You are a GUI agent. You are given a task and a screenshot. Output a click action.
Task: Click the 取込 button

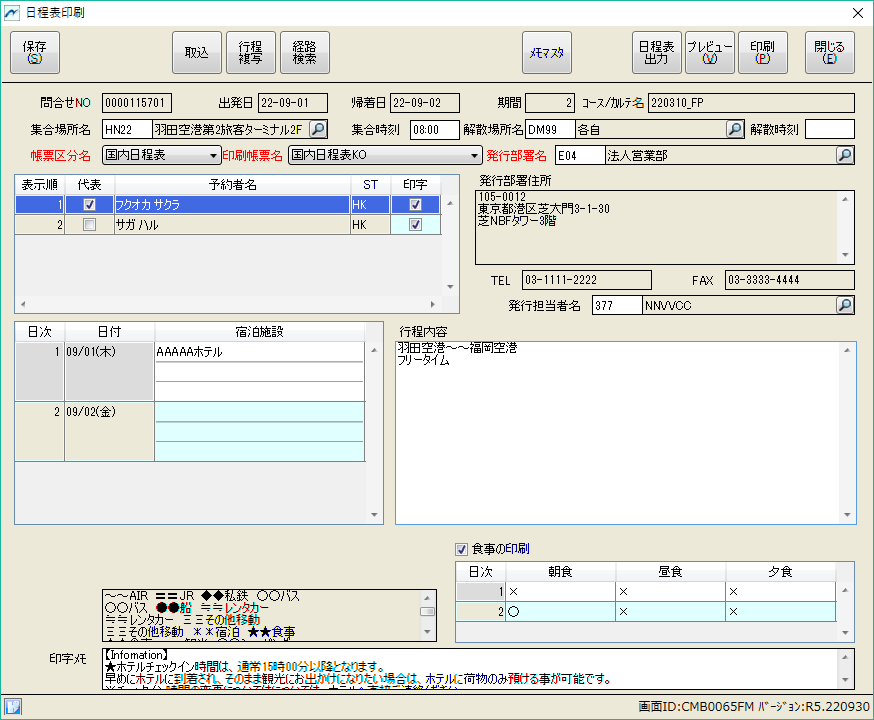pos(197,52)
